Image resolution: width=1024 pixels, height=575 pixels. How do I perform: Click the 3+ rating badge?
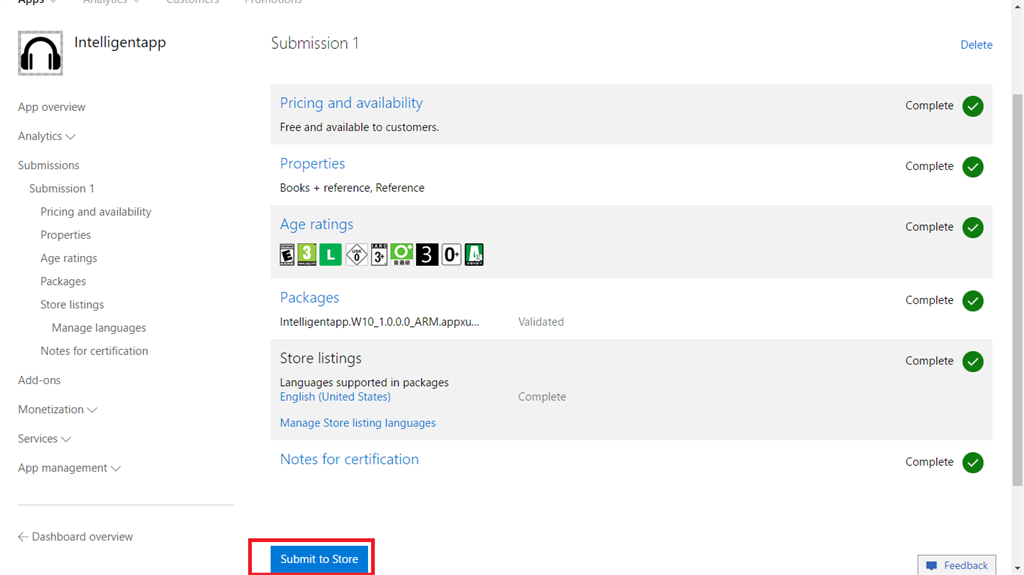[x=379, y=254]
